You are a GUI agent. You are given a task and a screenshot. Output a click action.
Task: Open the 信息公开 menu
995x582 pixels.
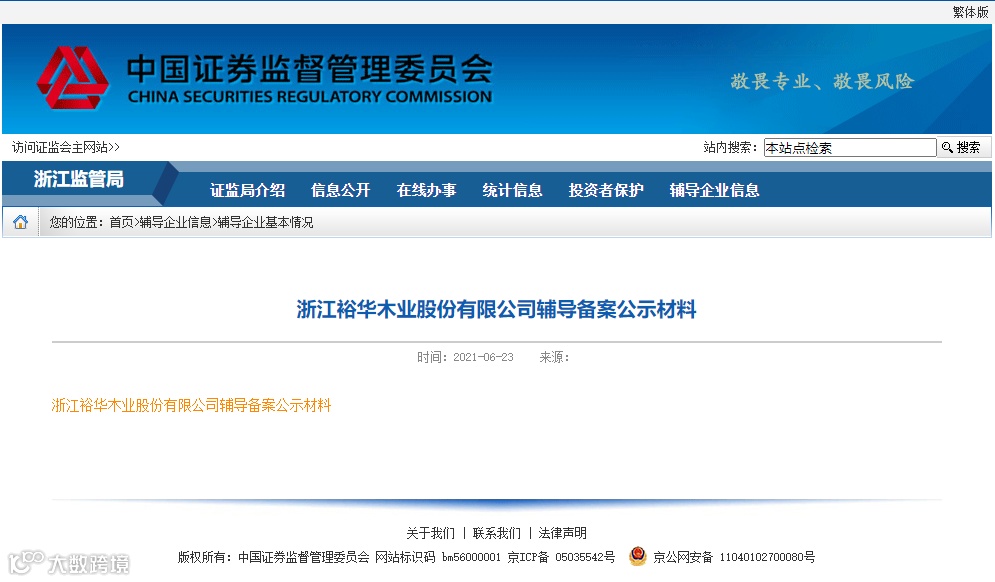pyautogui.click(x=341, y=190)
